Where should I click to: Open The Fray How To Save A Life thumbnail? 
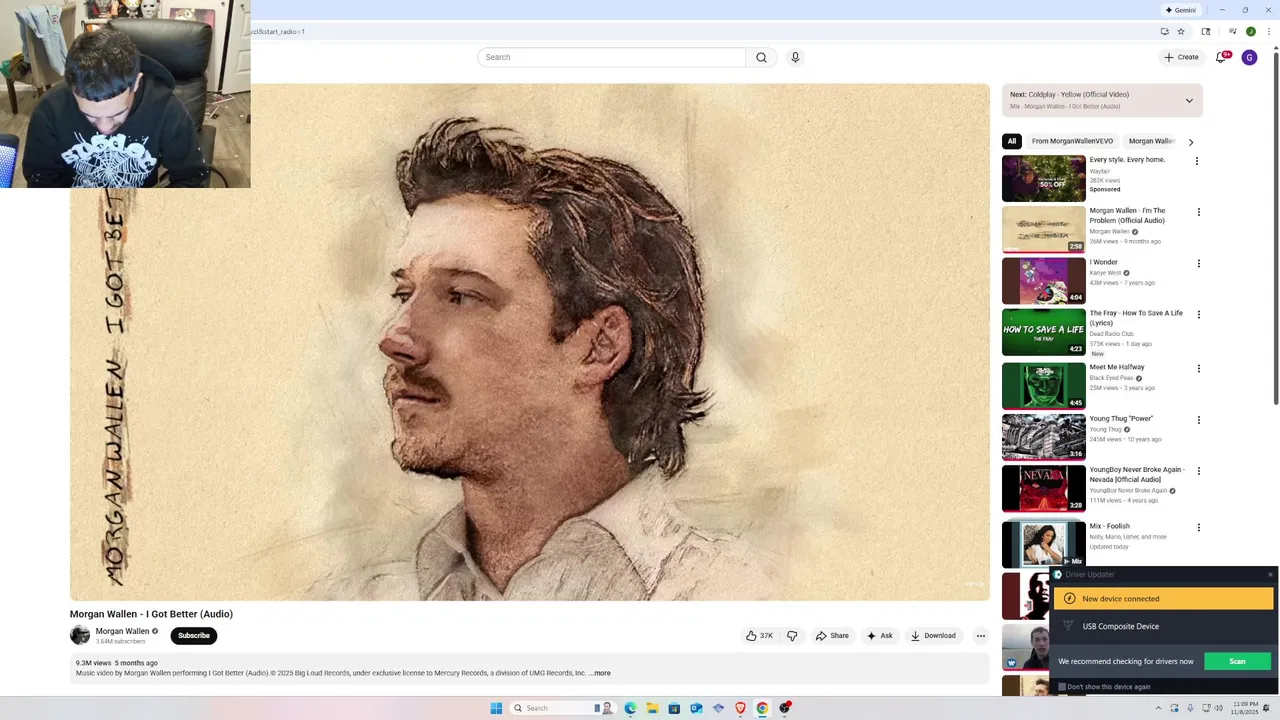[x=1044, y=332]
